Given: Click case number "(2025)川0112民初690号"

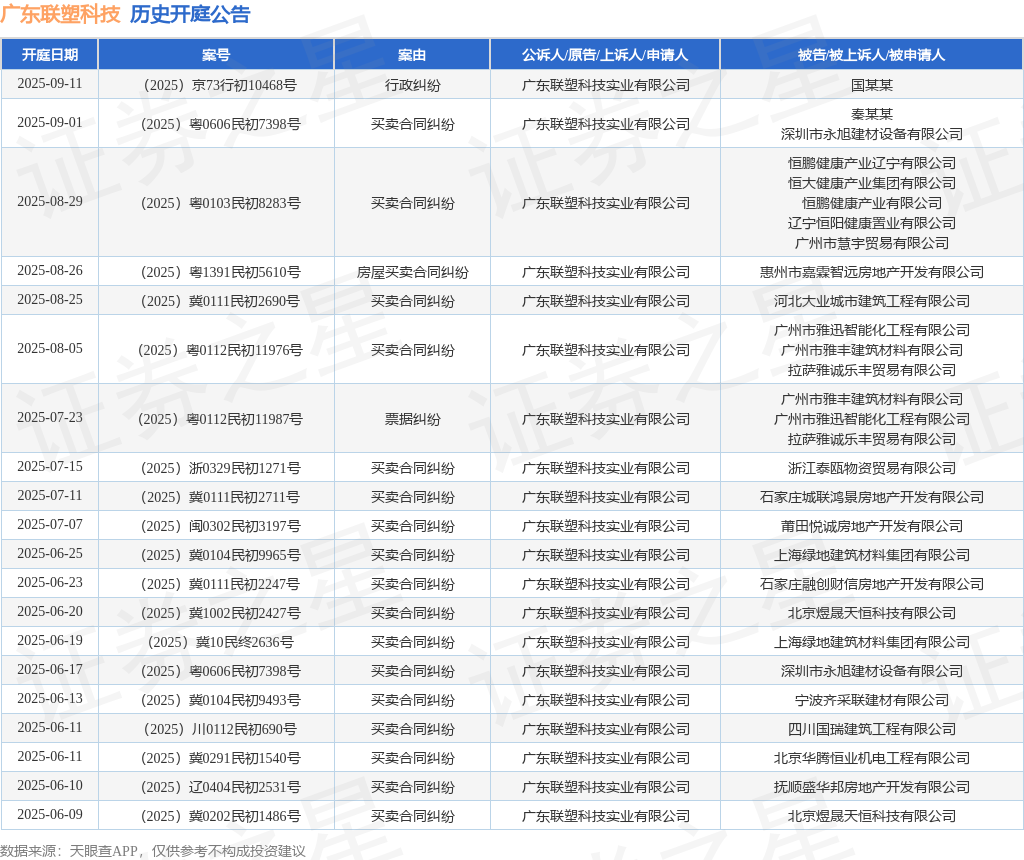Looking at the screenshot, I should pyautogui.click(x=220, y=729).
